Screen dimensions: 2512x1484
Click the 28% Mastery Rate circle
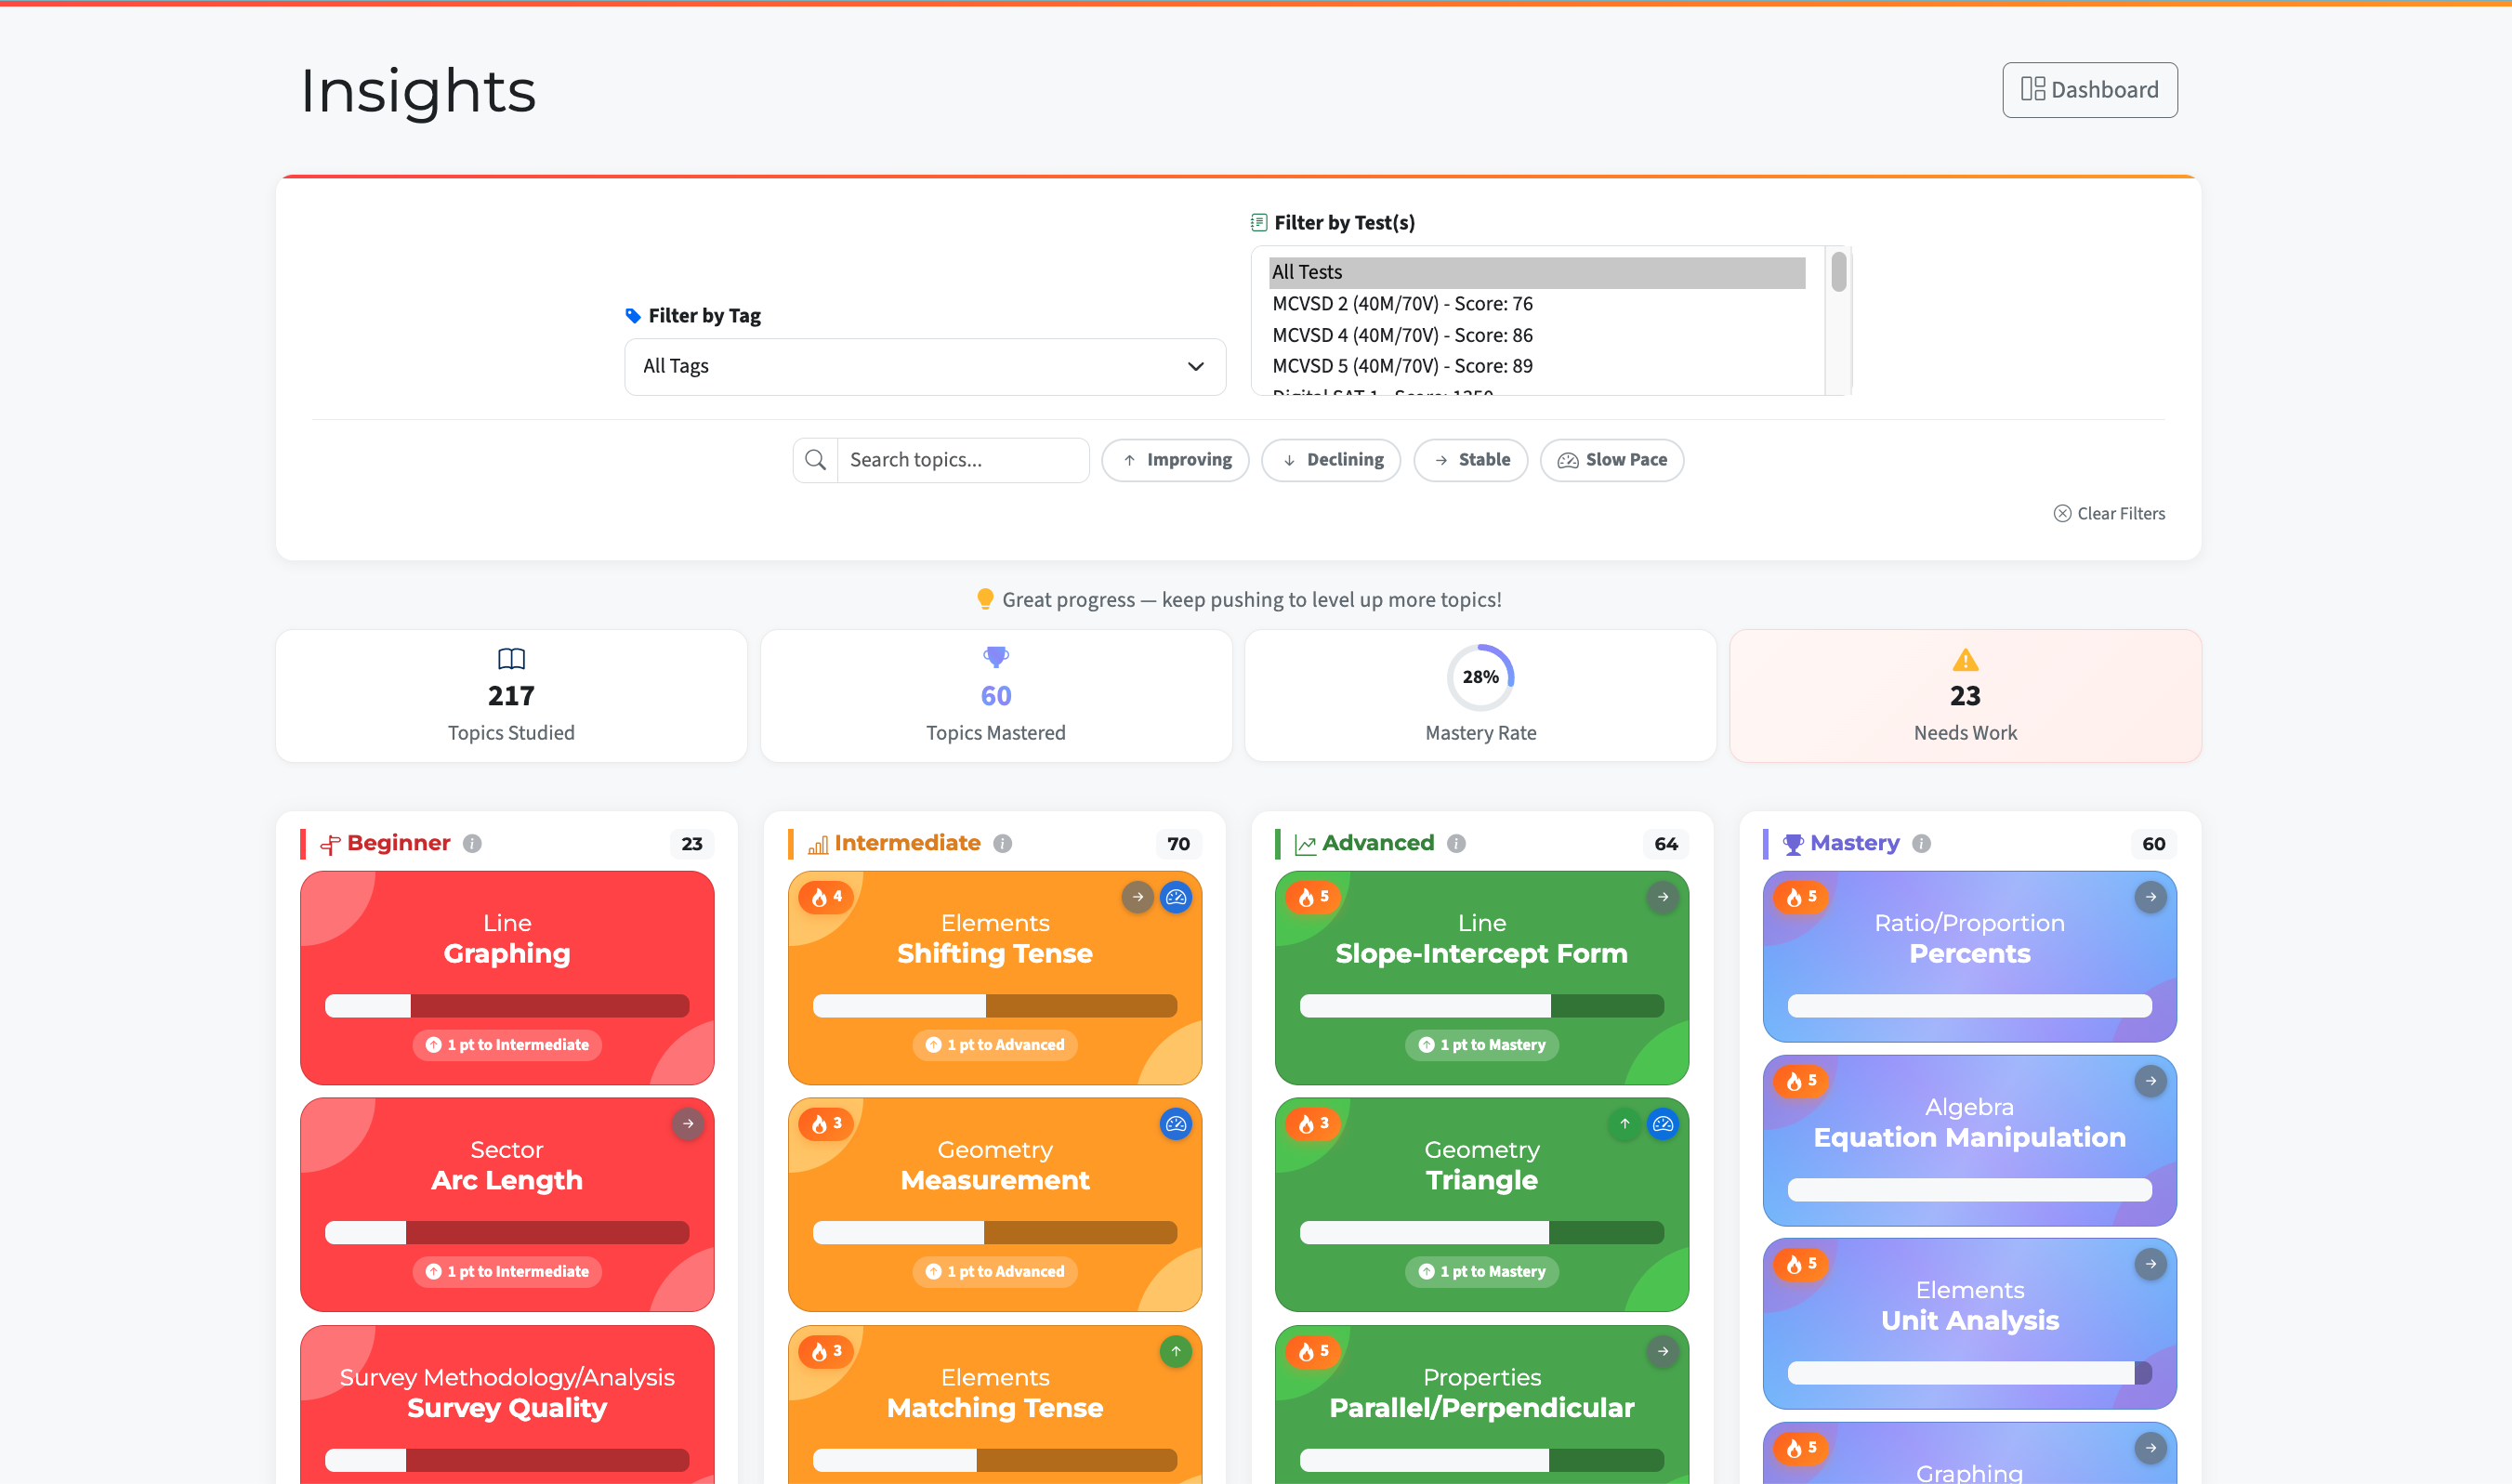(x=1480, y=677)
